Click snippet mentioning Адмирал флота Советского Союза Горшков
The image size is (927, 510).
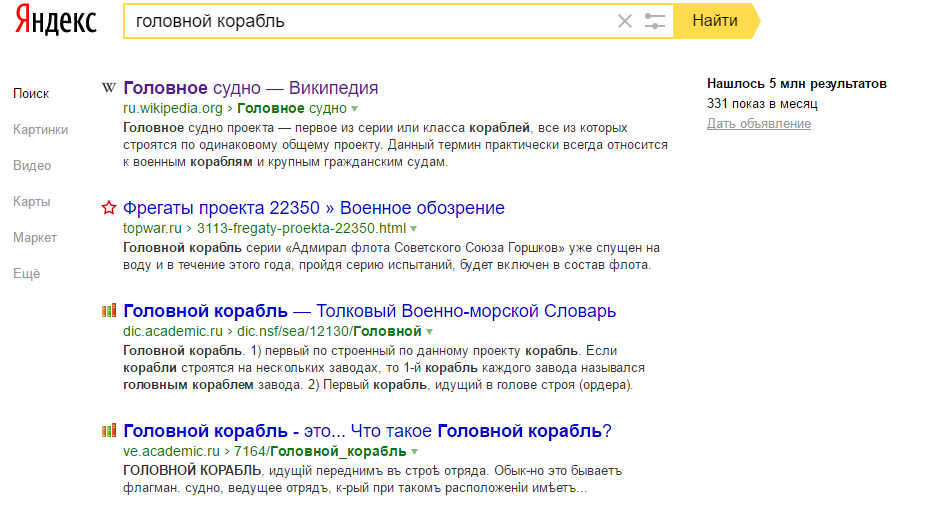[x=391, y=256]
